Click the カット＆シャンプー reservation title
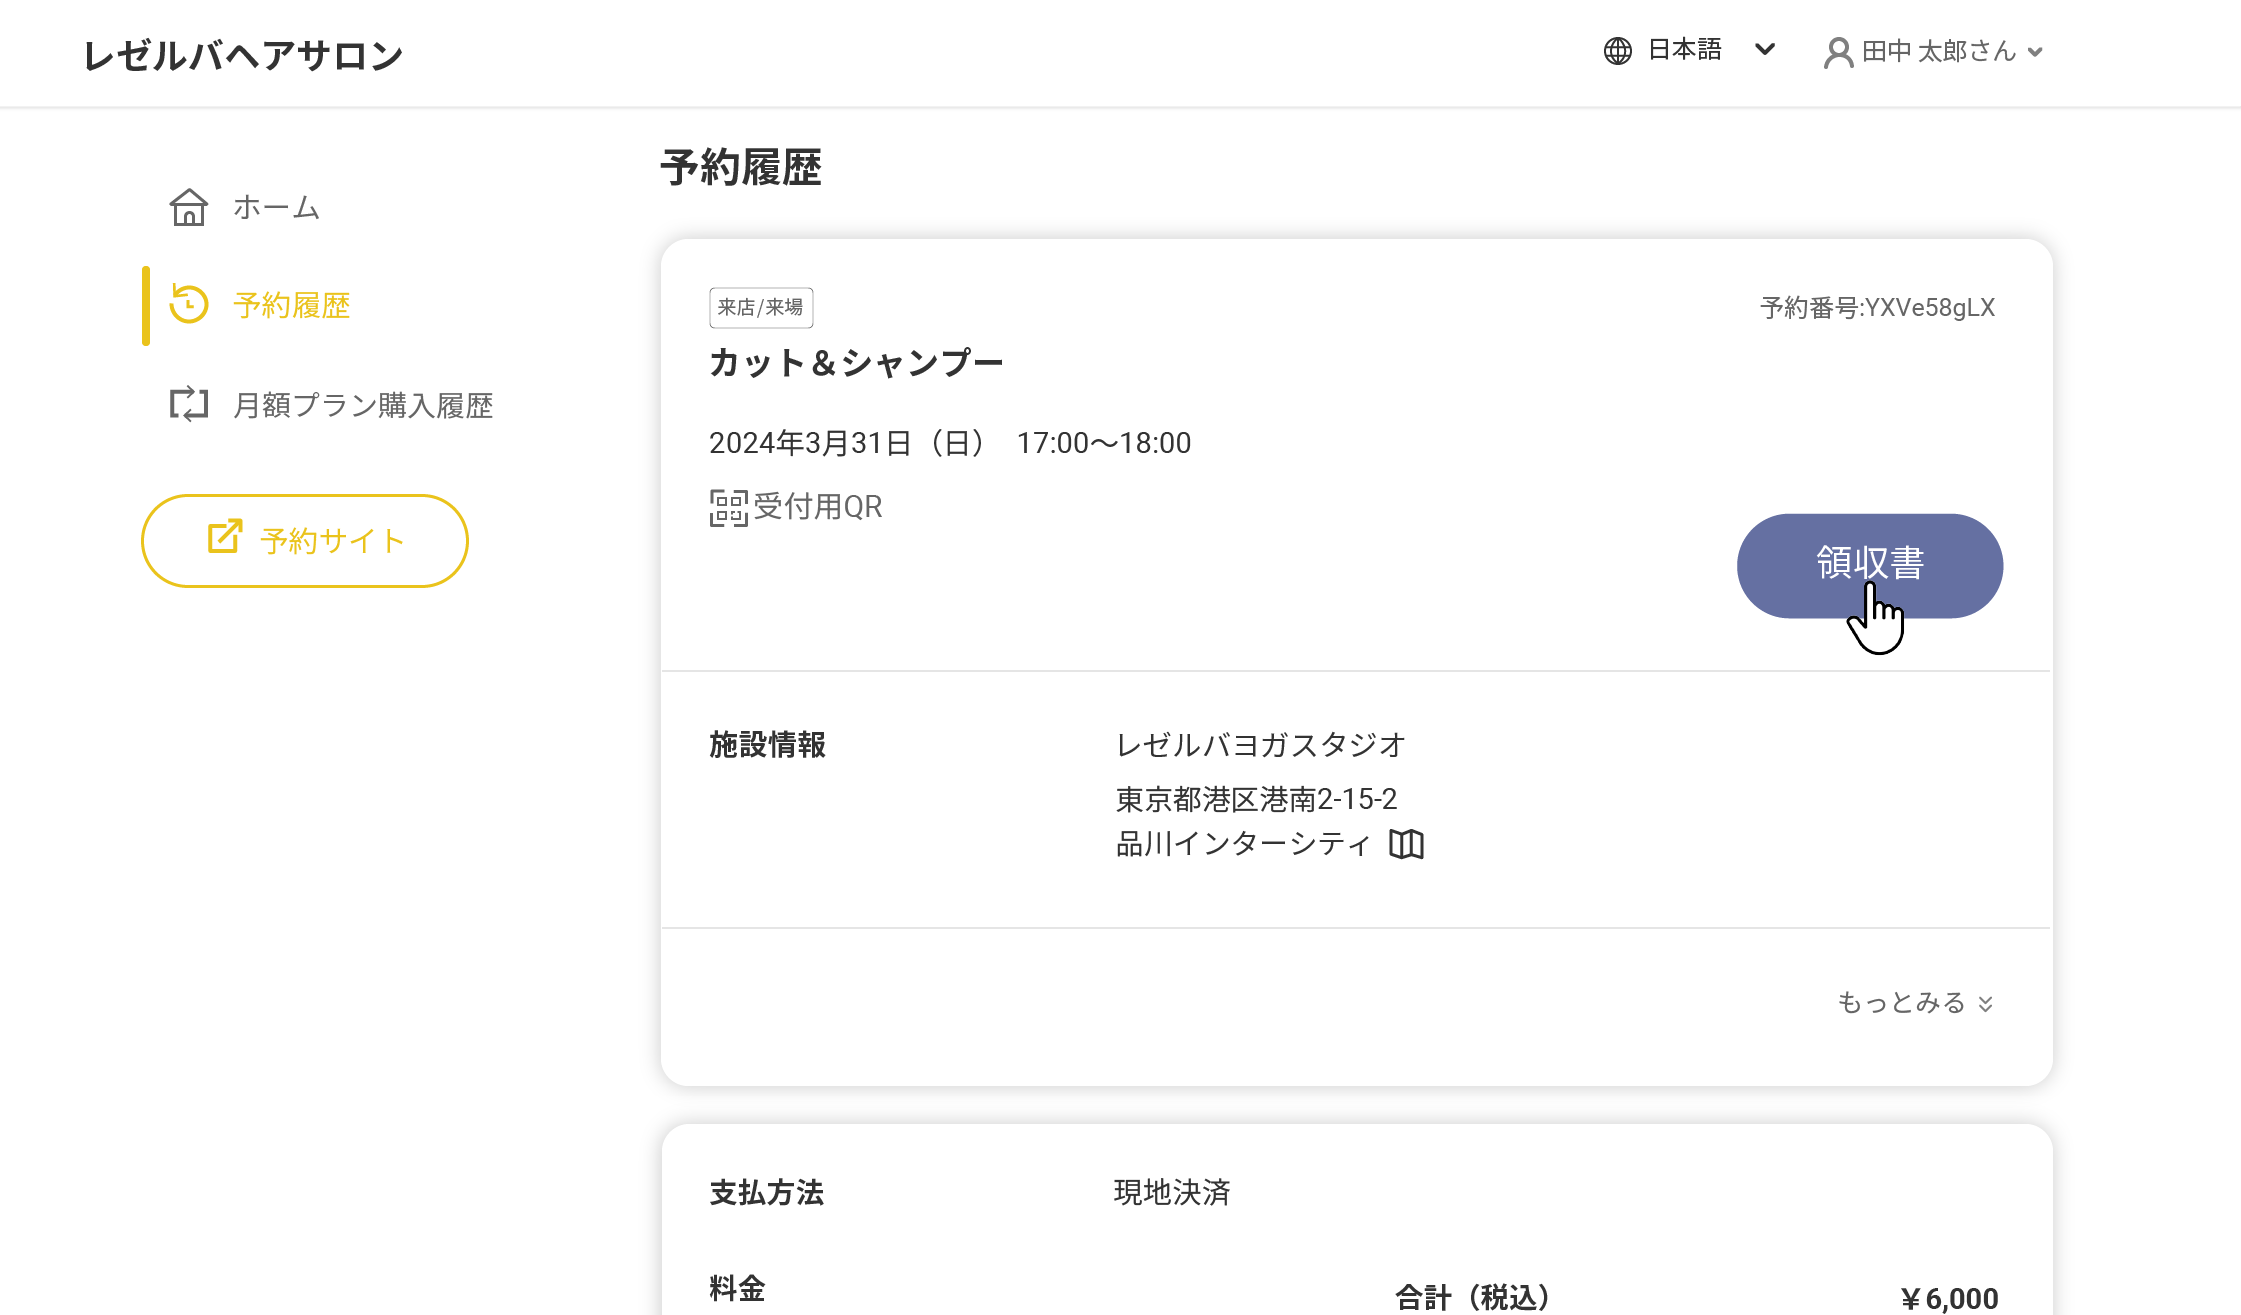 [856, 363]
